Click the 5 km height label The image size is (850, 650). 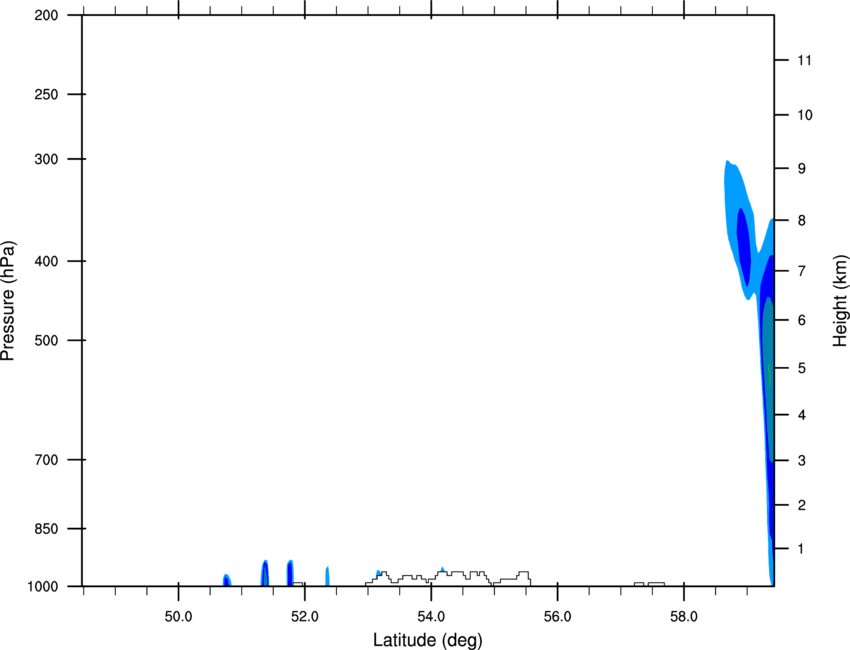point(802,368)
